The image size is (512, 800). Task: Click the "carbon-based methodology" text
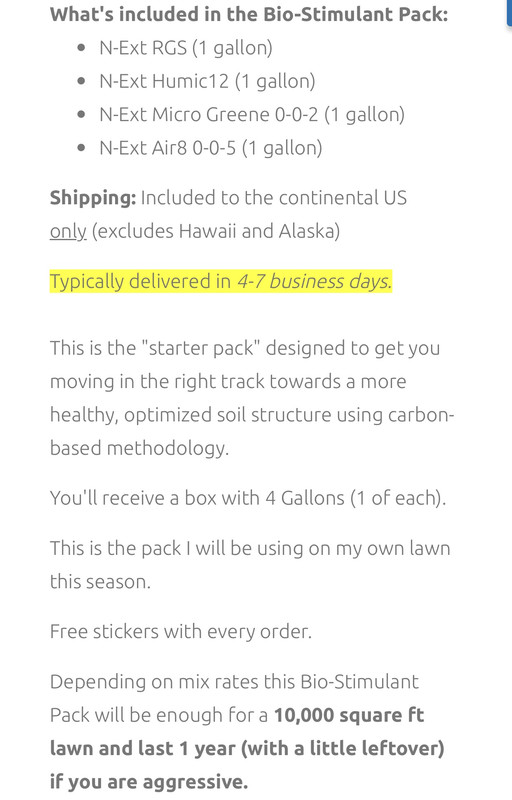click(x=252, y=432)
